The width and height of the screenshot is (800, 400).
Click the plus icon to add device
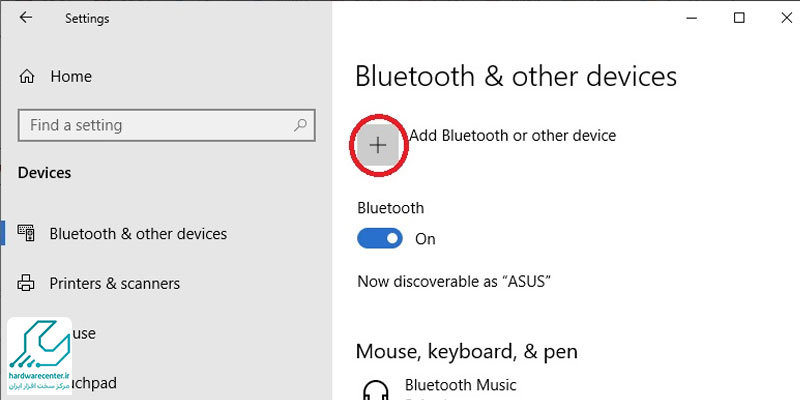[378, 146]
